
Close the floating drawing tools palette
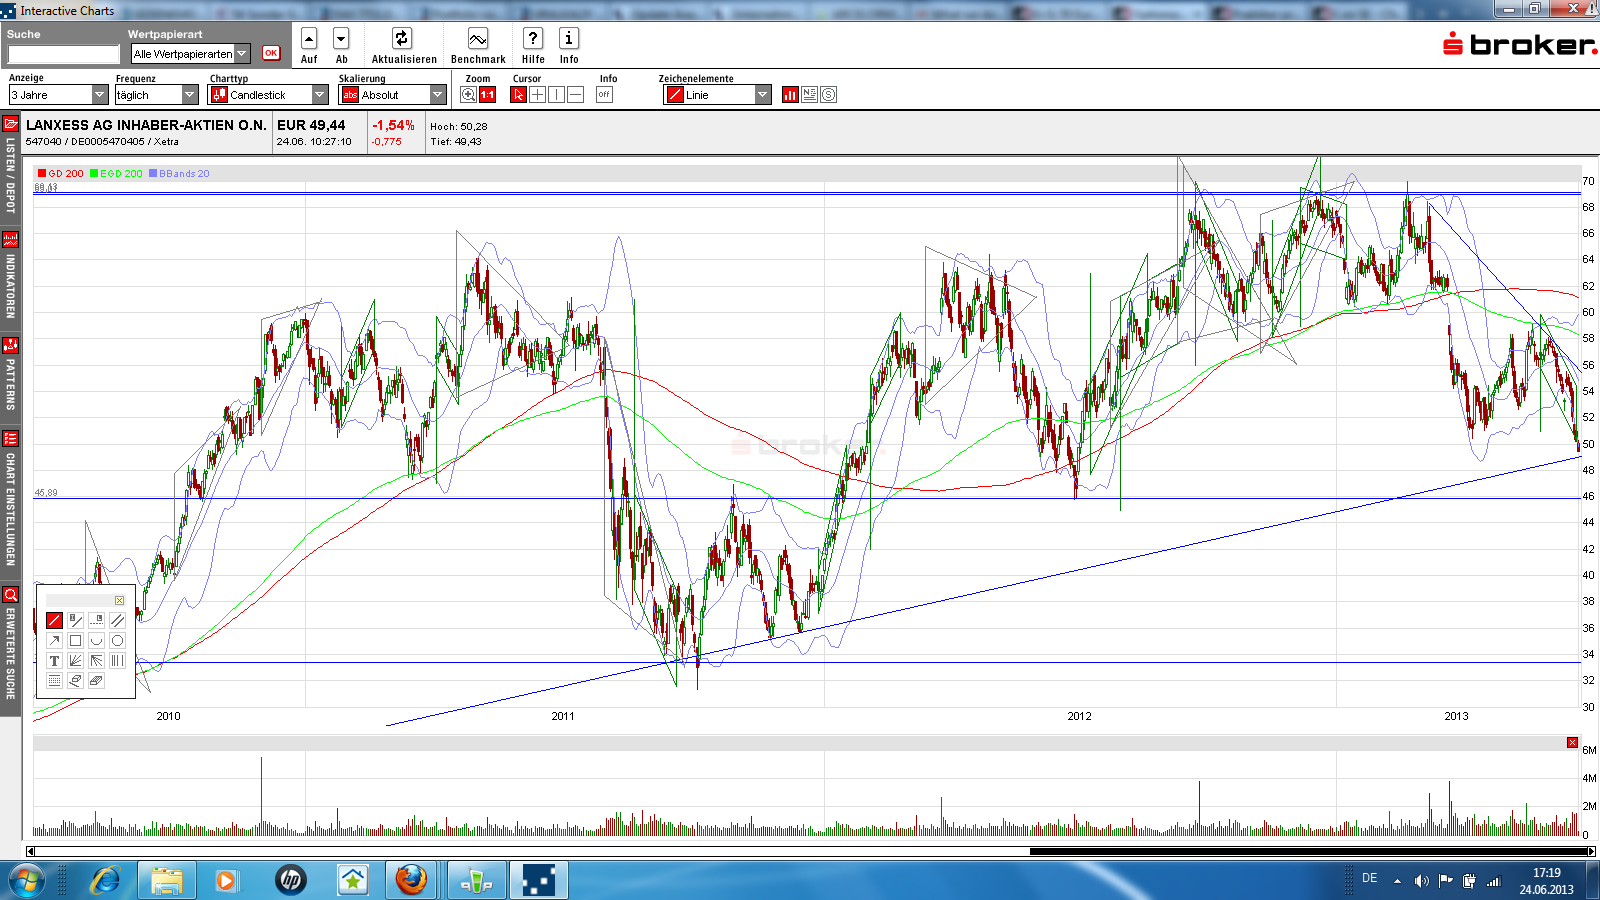[x=119, y=600]
